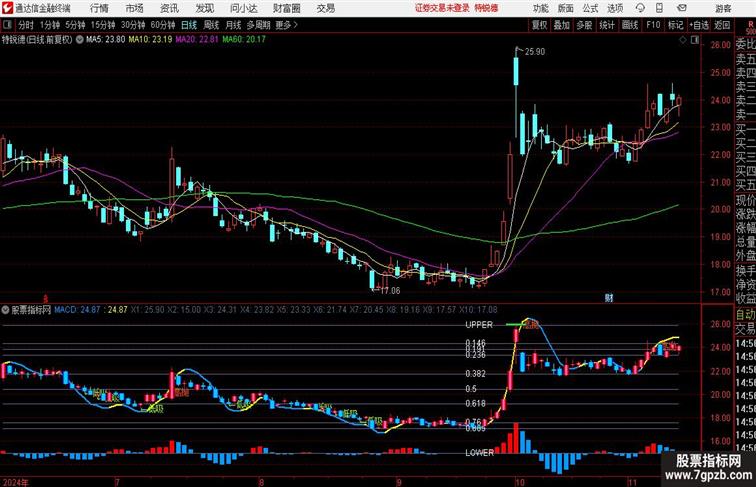The height and width of the screenshot is (487, 756).
Task: Click the diamond icon above price axis
Action: click(683, 40)
